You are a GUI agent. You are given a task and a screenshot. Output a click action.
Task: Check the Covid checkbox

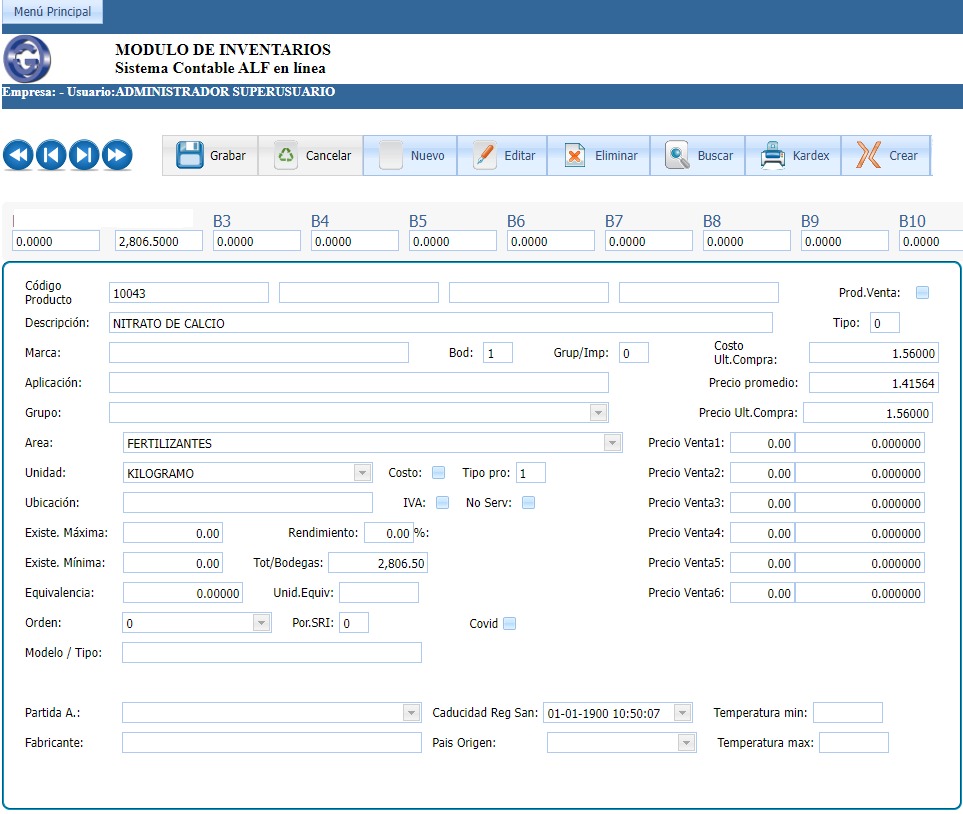509,624
